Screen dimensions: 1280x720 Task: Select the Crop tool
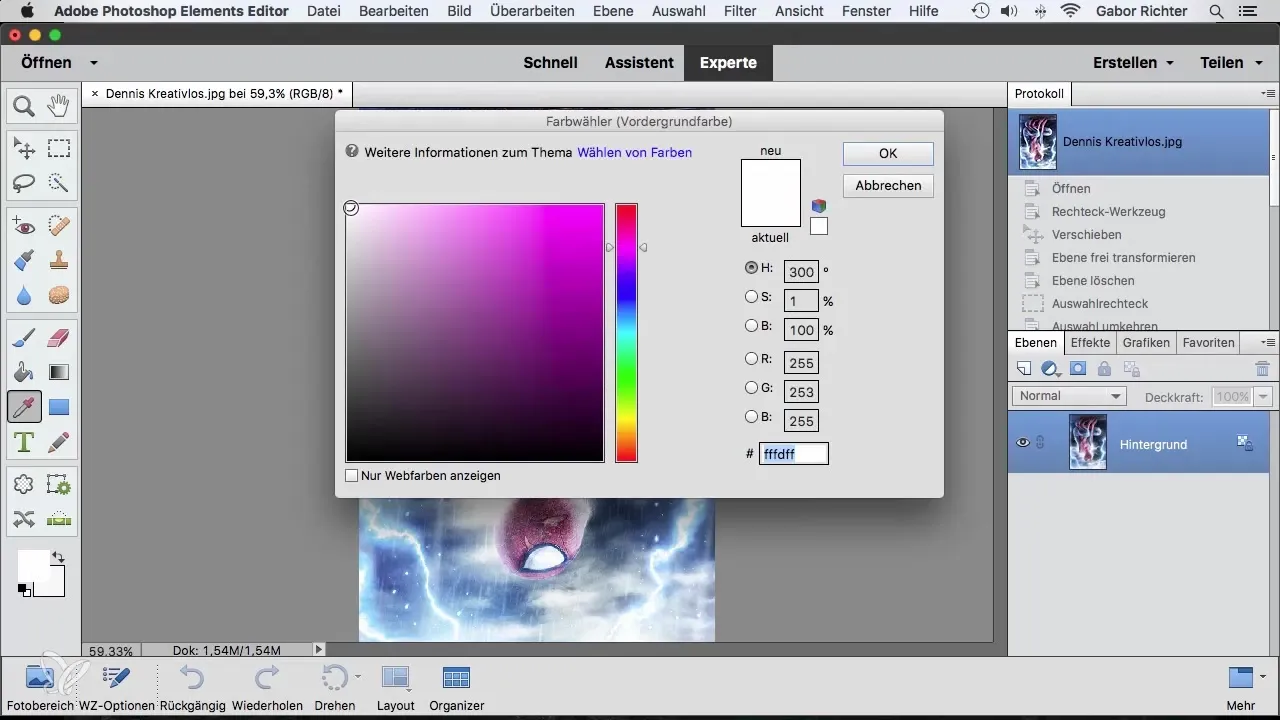click(x=25, y=485)
